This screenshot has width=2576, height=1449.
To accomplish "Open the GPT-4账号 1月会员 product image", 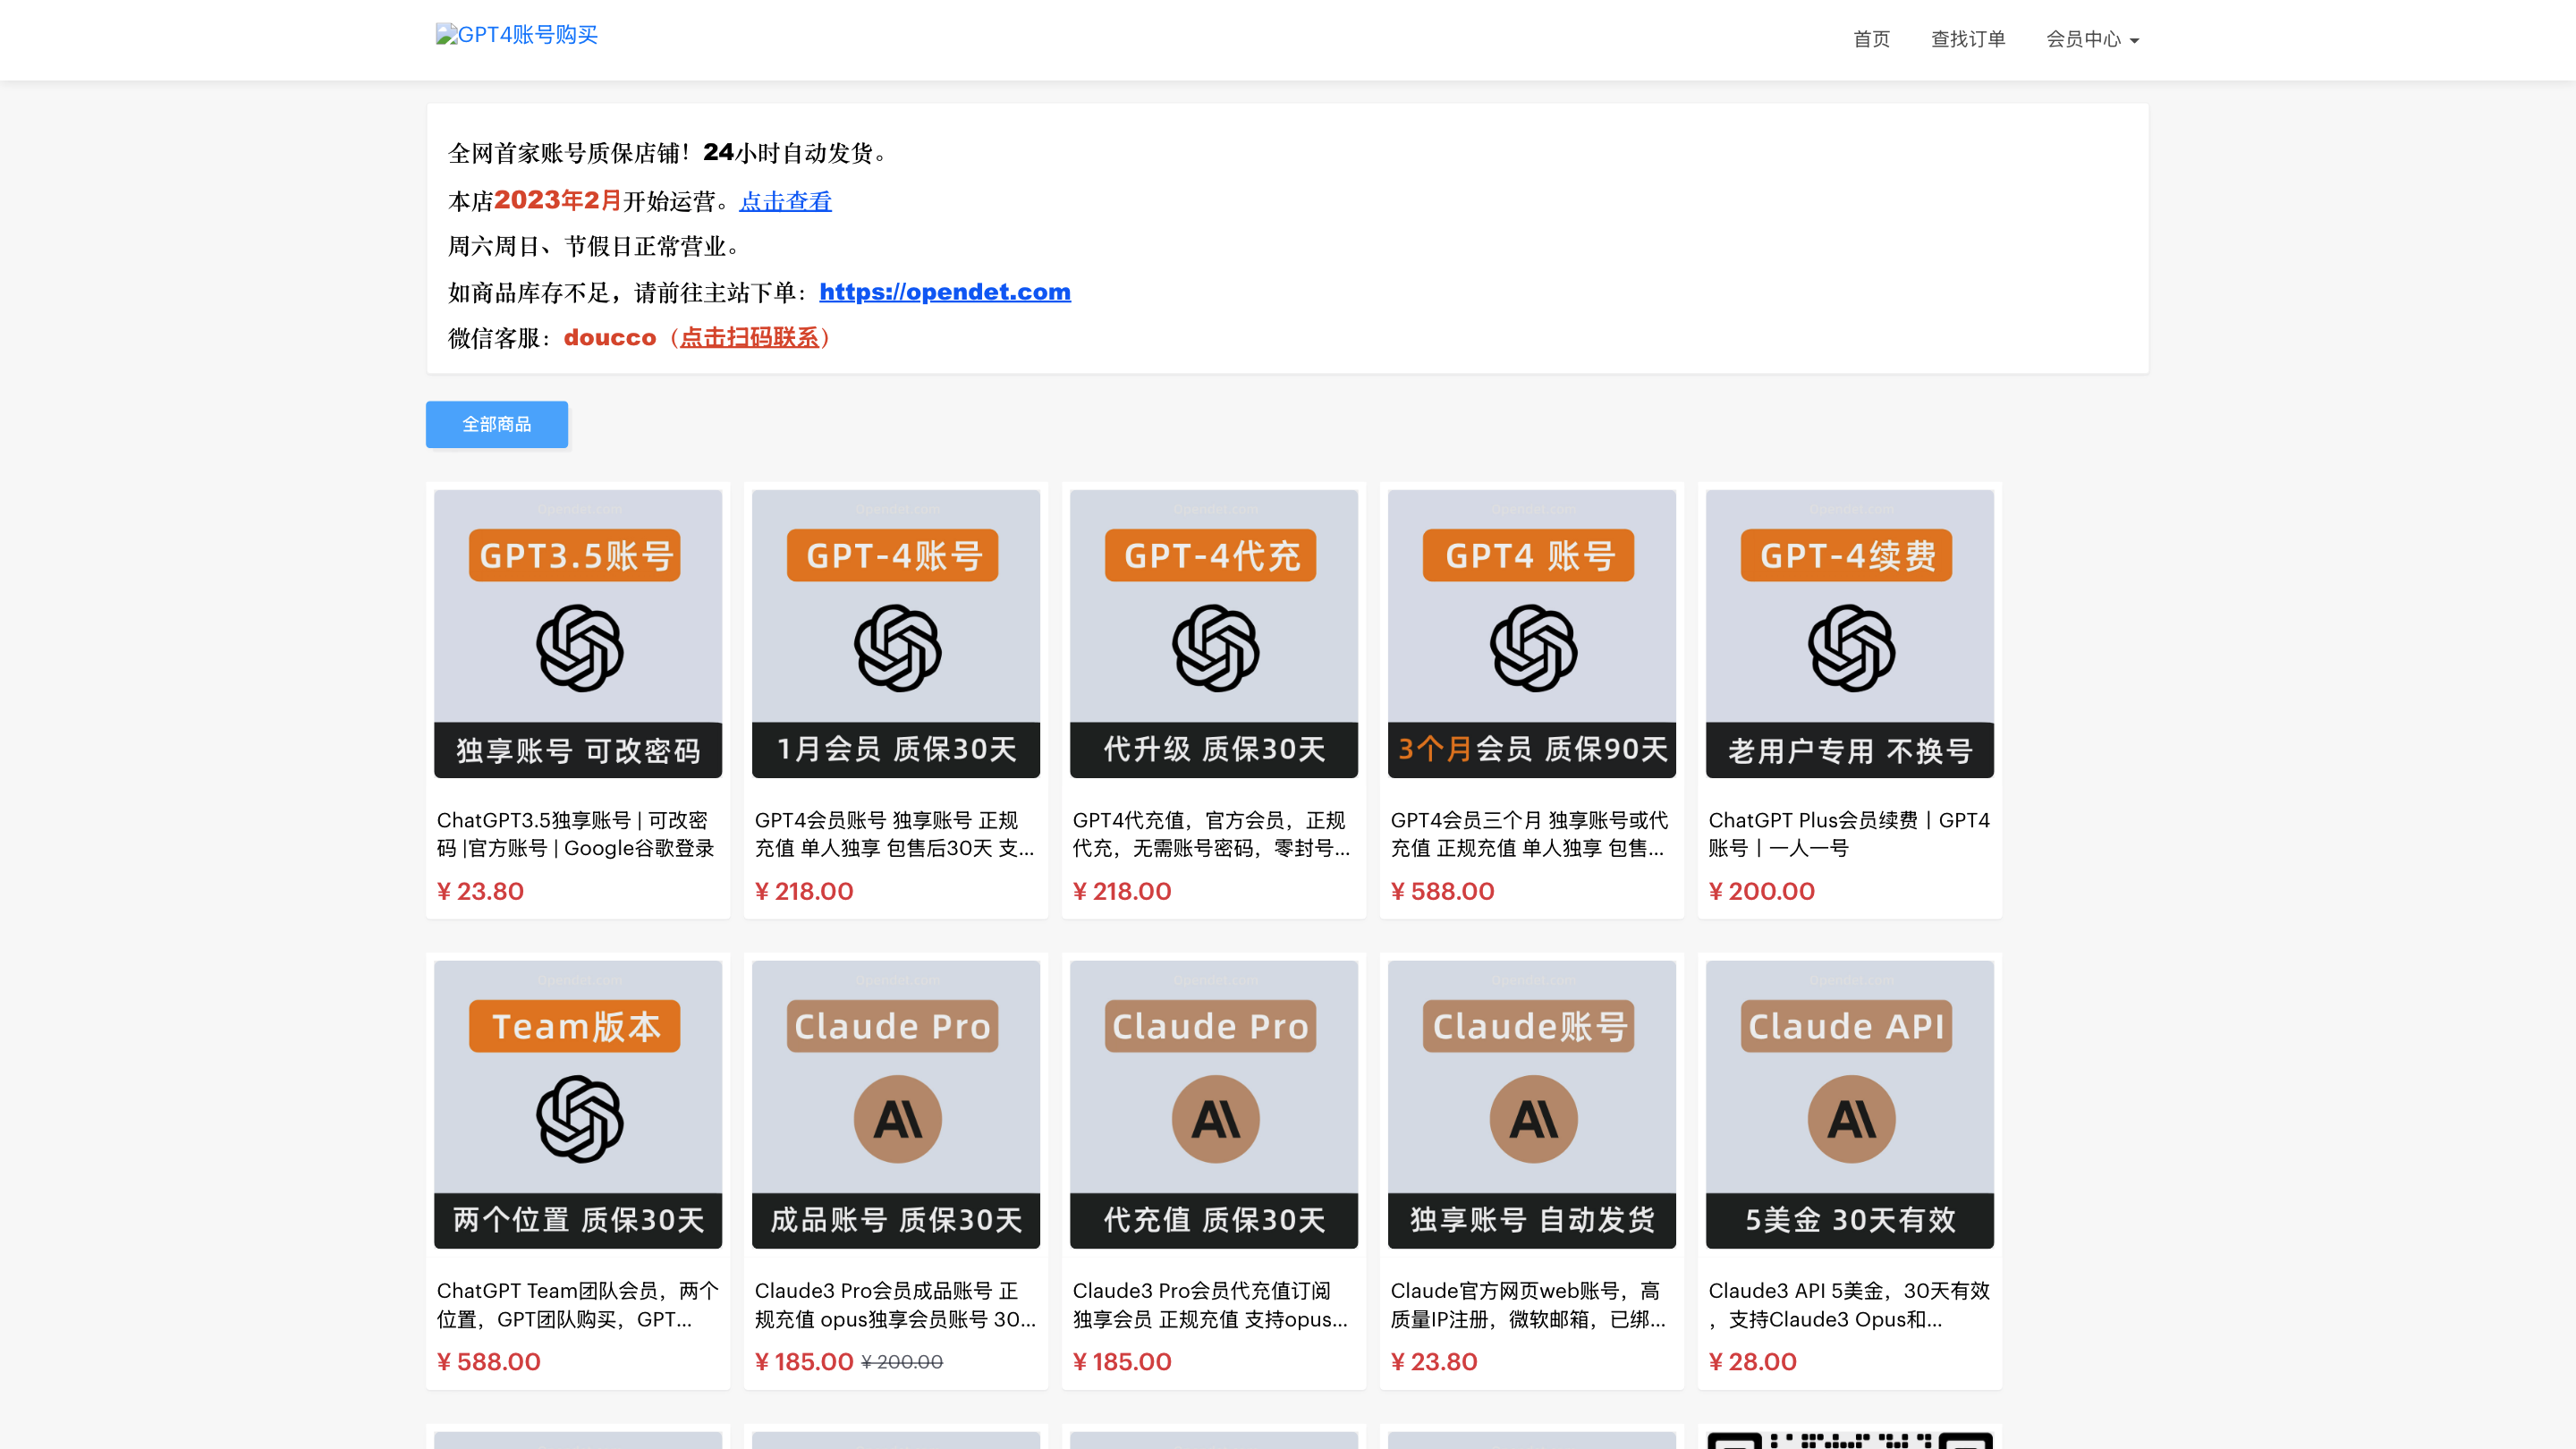I will pos(895,634).
